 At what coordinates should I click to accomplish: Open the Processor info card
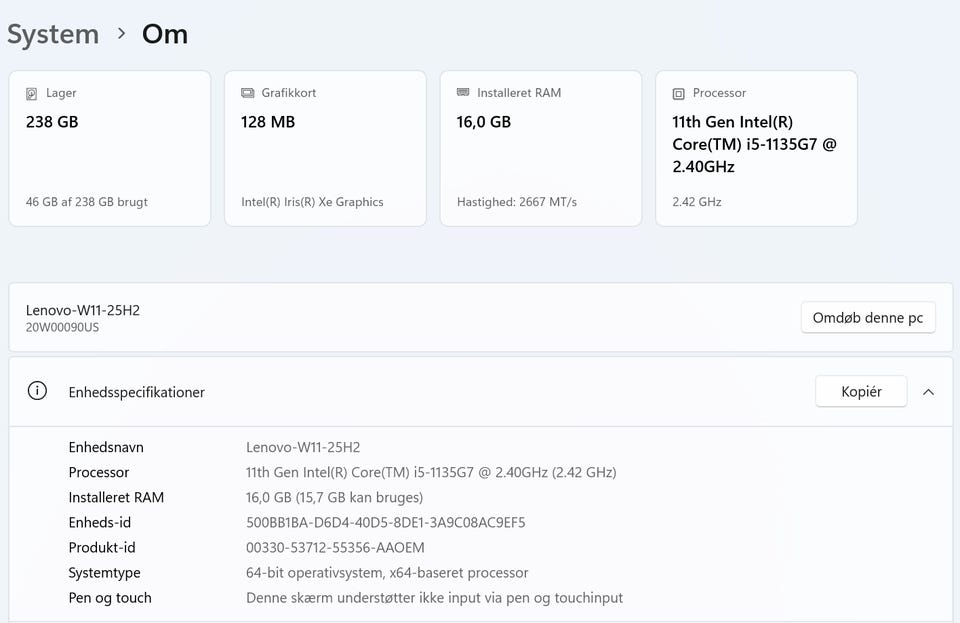click(x=757, y=148)
